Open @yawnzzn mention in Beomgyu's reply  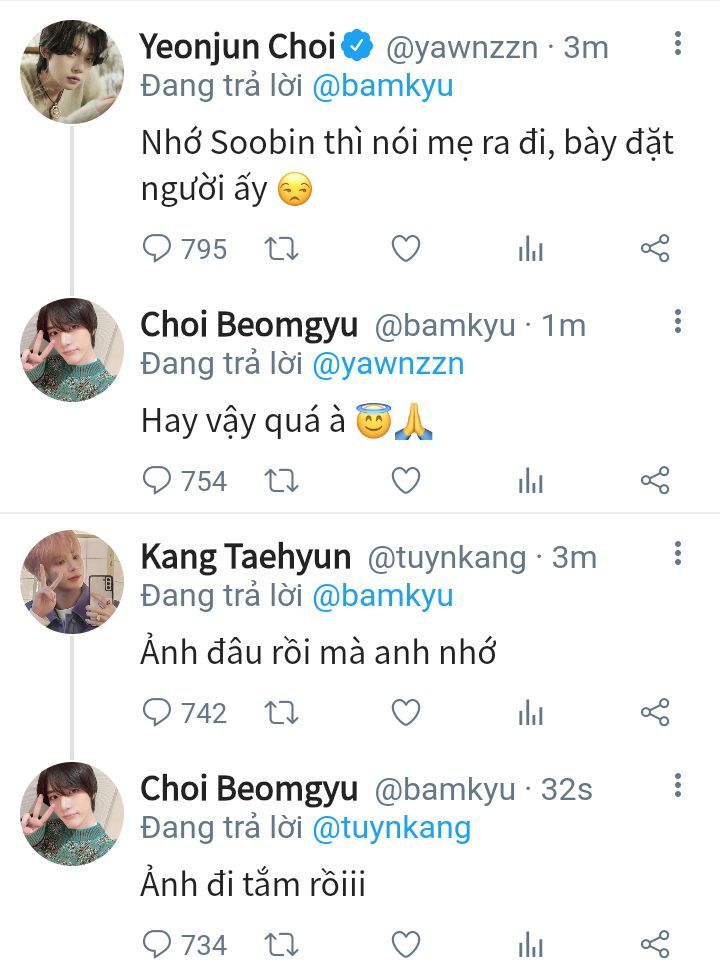pos(388,364)
